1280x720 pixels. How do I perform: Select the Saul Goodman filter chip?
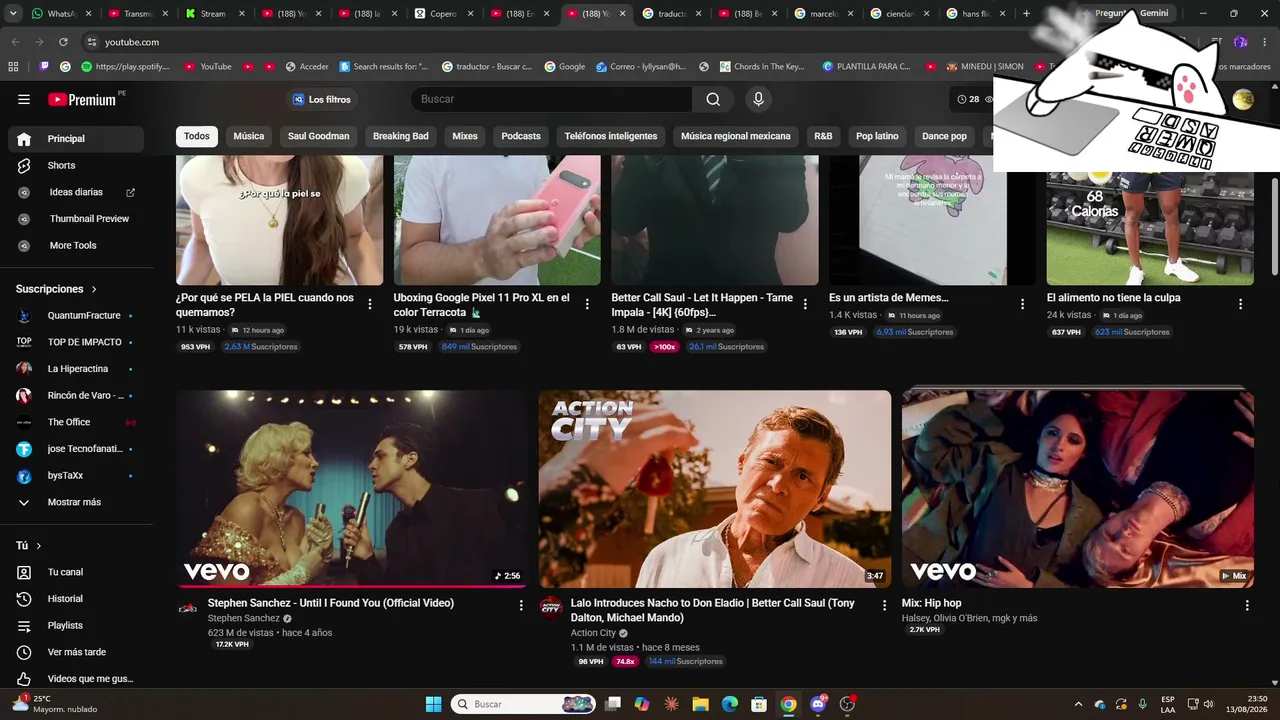tap(319, 136)
